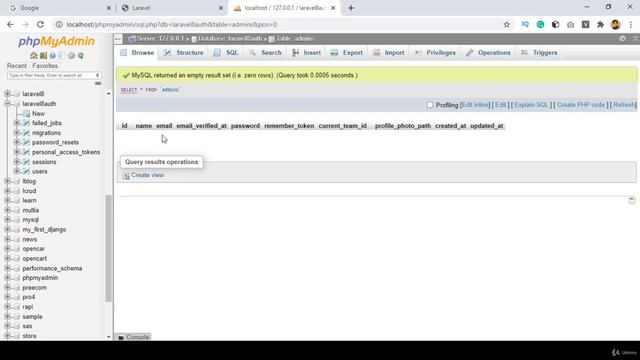This screenshot has width=640, height=360.
Task: Open a new browser tab with the plus button
Action: pyautogui.click(x=351, y=8)
